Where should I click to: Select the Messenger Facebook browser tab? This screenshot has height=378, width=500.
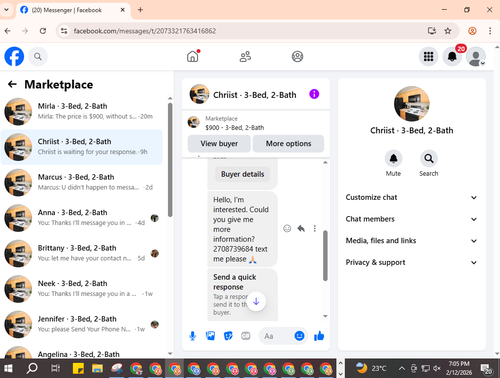pyautogui.click(x=72, y=10)
